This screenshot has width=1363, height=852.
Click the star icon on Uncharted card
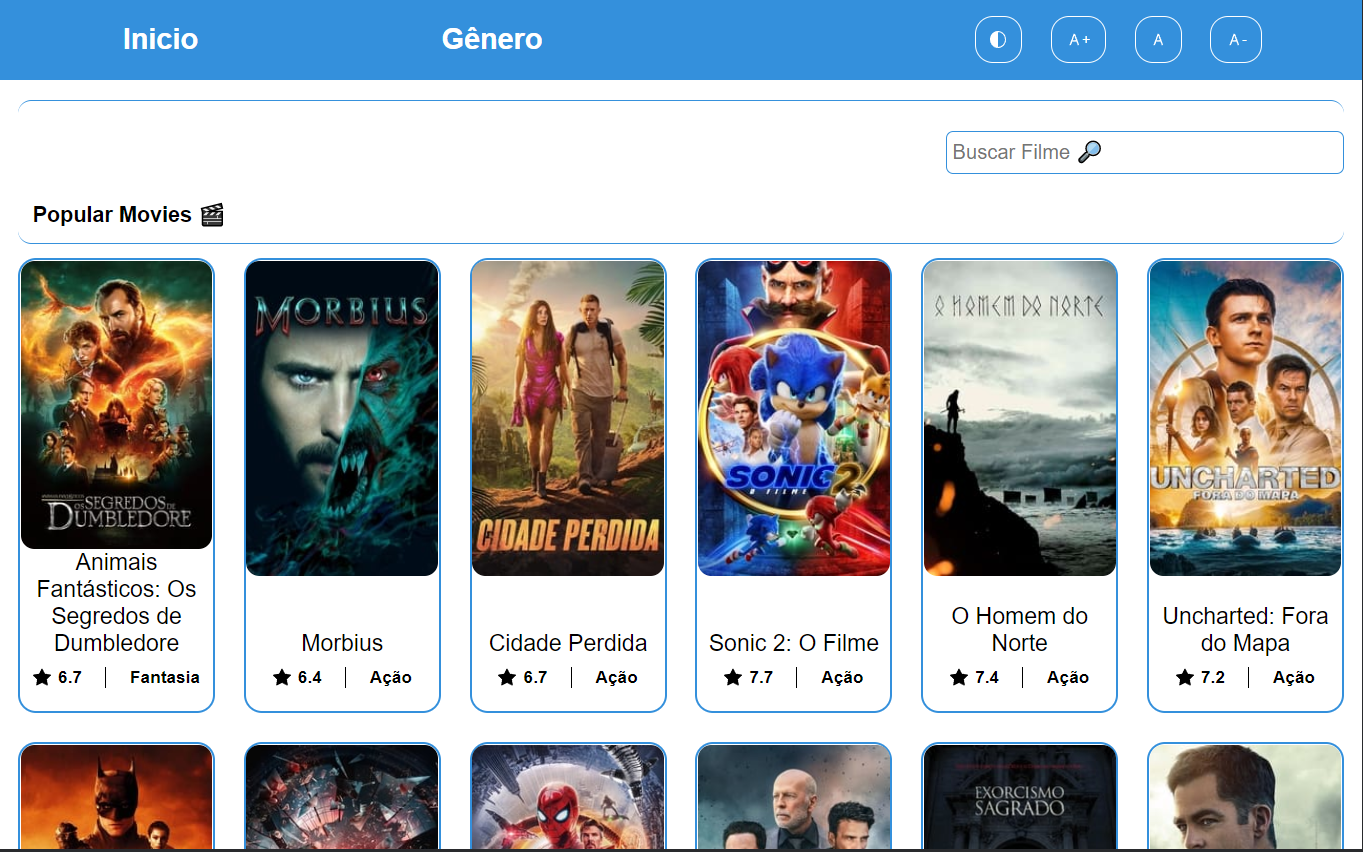coord(1185,677)
